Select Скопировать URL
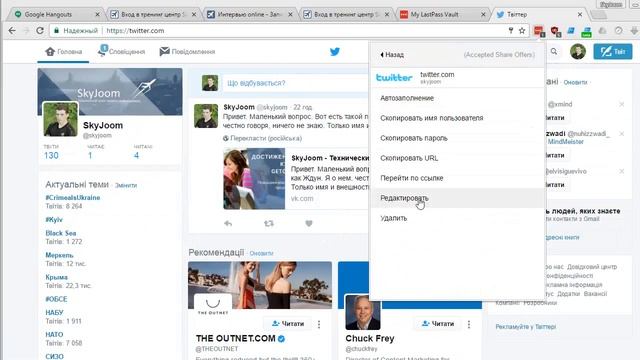This screenshot has width=640, height=360. click(457, 158)
